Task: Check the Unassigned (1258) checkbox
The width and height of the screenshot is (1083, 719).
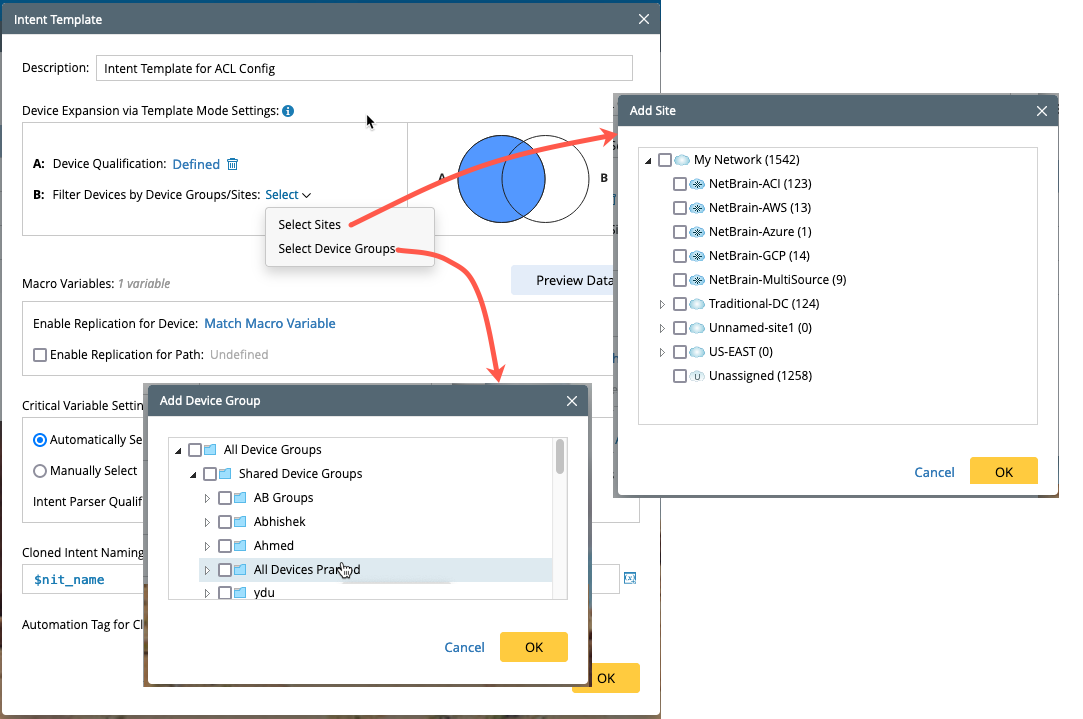Action: tap(680, 376)
